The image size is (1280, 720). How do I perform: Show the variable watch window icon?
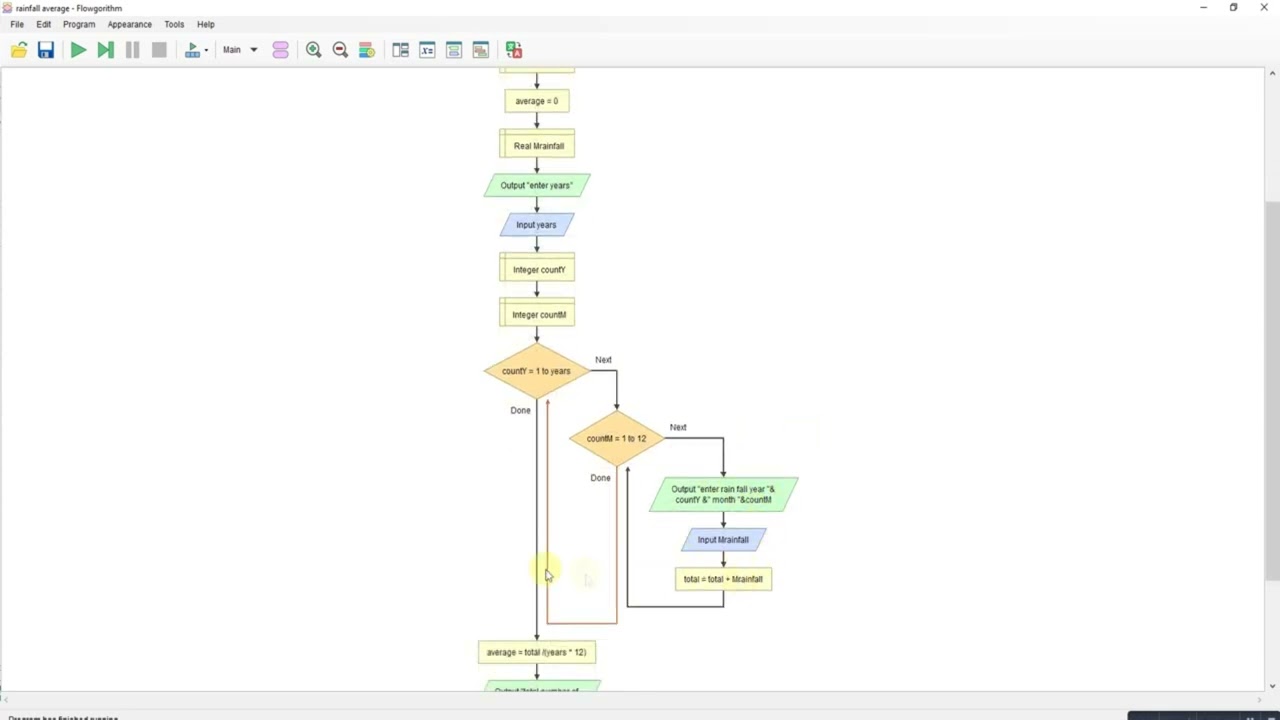pyautogui.click(x=427, y=50)
